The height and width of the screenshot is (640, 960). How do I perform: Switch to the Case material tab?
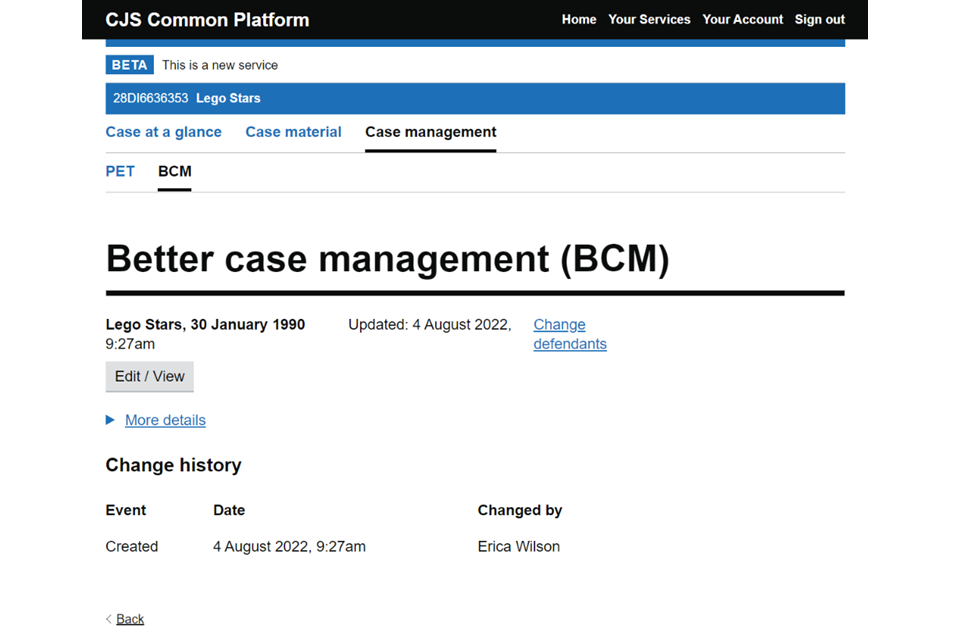click(x=293, y=132)
